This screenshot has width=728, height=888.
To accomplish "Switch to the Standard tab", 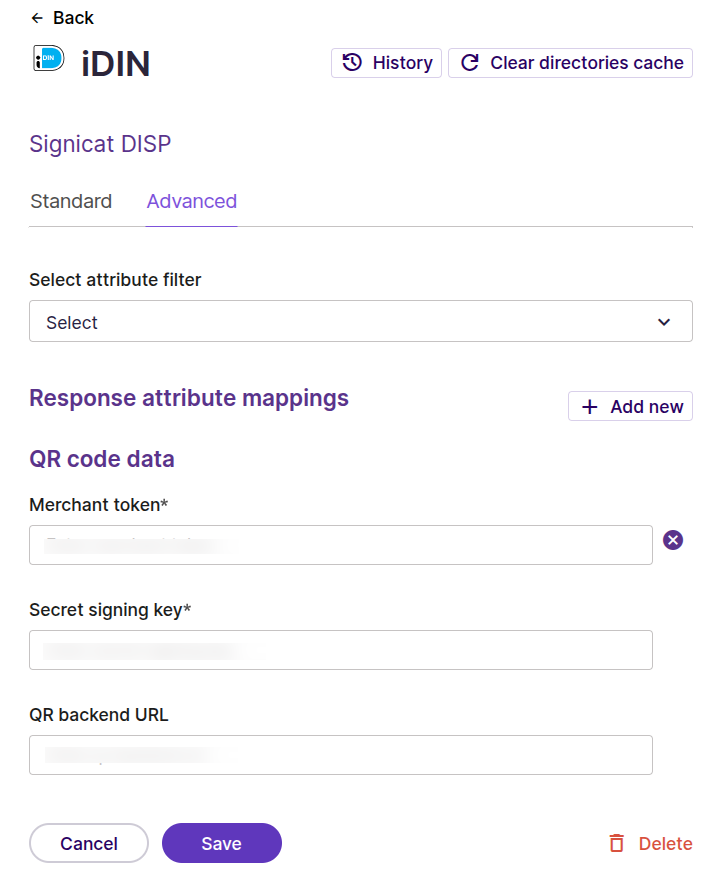I will [70, 201].
